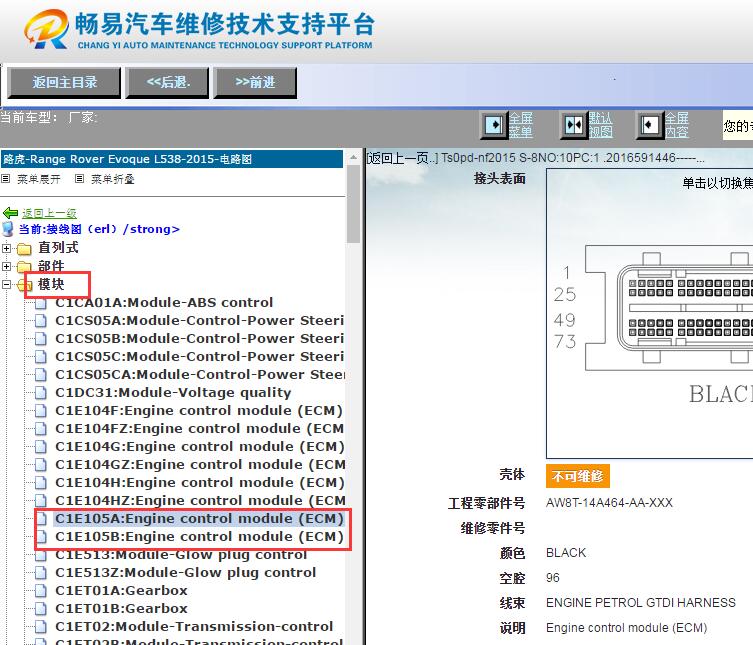
Task: Go forward with >>前进 button
Action: [x=255, y=83]
